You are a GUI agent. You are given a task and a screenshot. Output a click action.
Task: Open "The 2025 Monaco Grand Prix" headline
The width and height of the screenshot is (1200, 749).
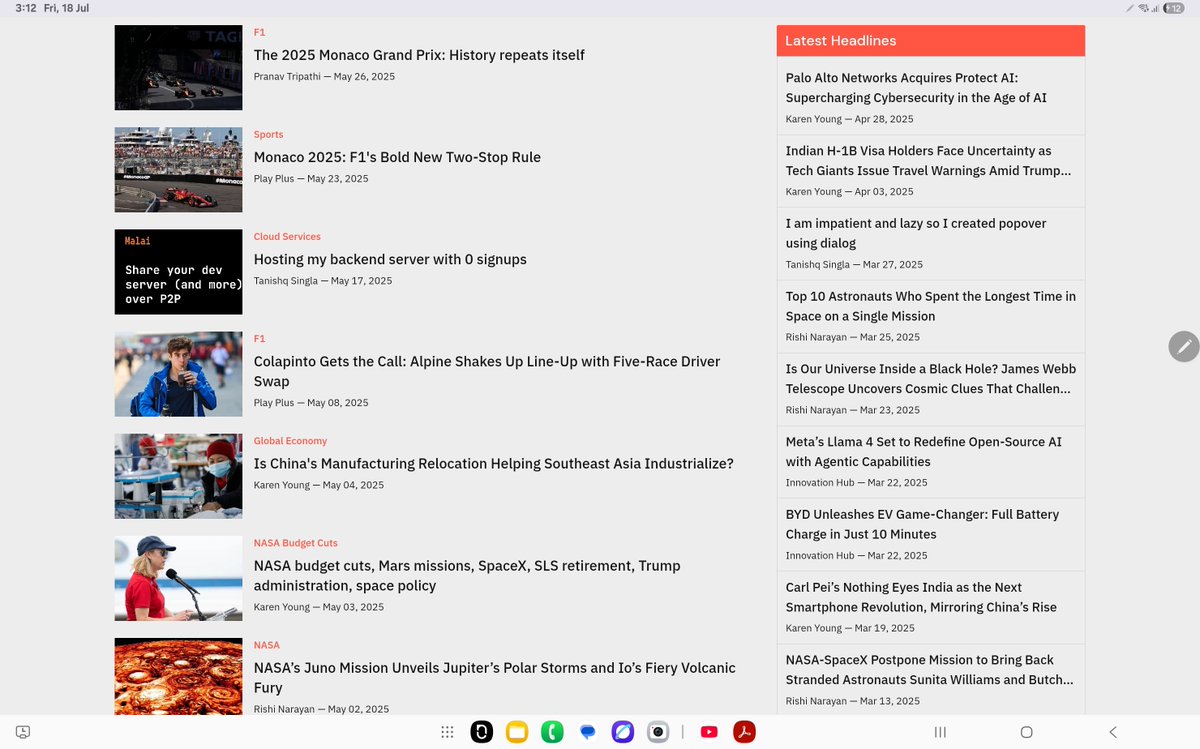click(419, 55)
